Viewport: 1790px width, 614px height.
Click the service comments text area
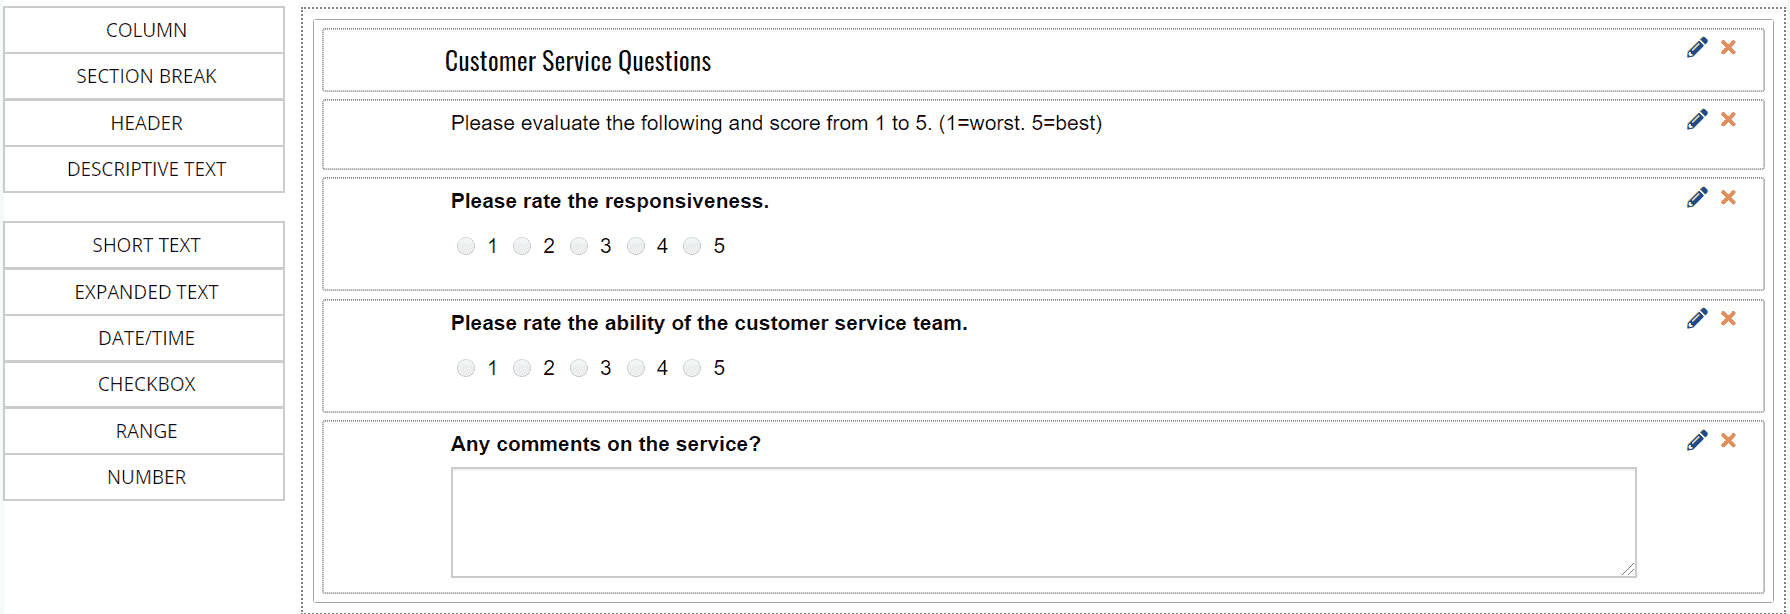pos(1044,522)
